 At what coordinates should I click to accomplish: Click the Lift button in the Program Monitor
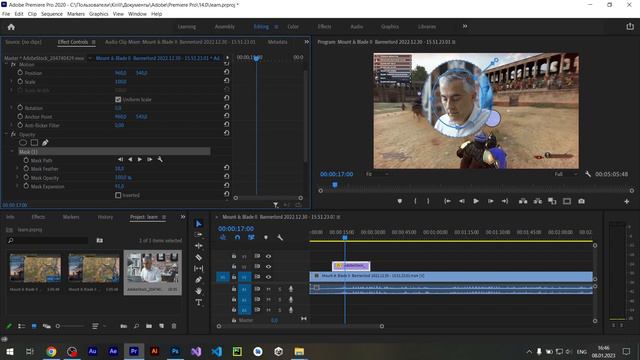523,201
